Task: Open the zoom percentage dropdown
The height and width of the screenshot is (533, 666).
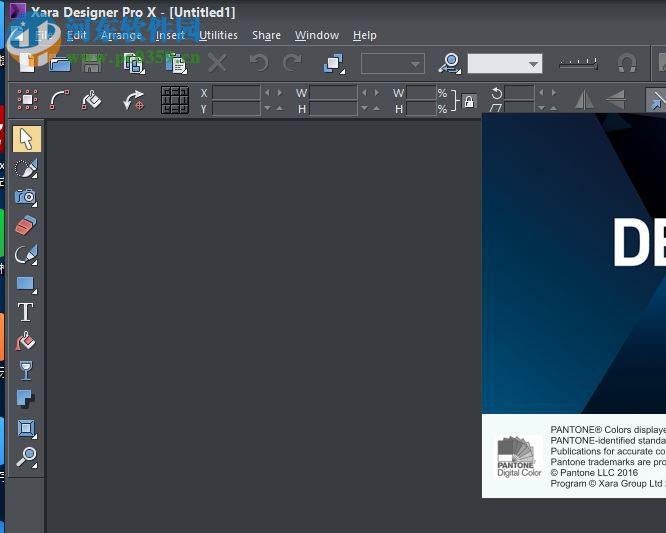Action: click(x=533, y=64)
